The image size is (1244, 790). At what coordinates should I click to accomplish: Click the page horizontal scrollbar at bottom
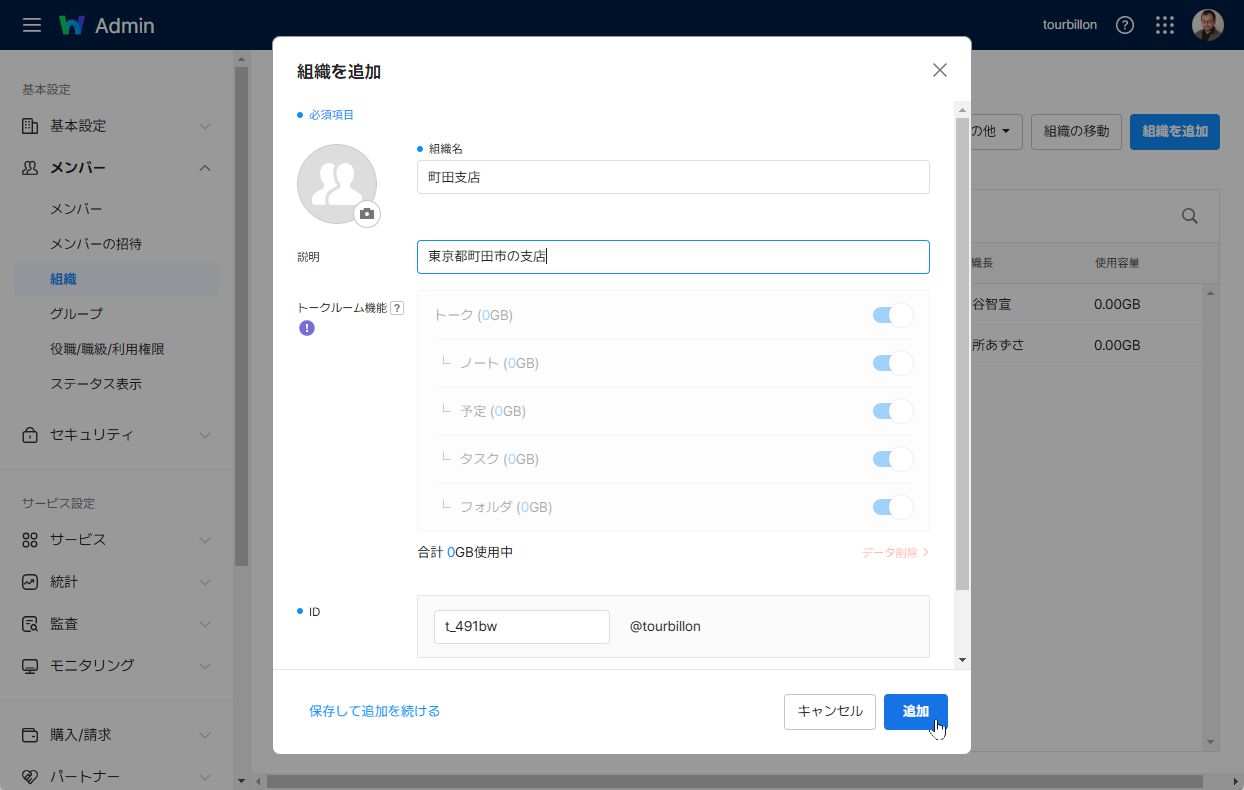click(735, 781)
